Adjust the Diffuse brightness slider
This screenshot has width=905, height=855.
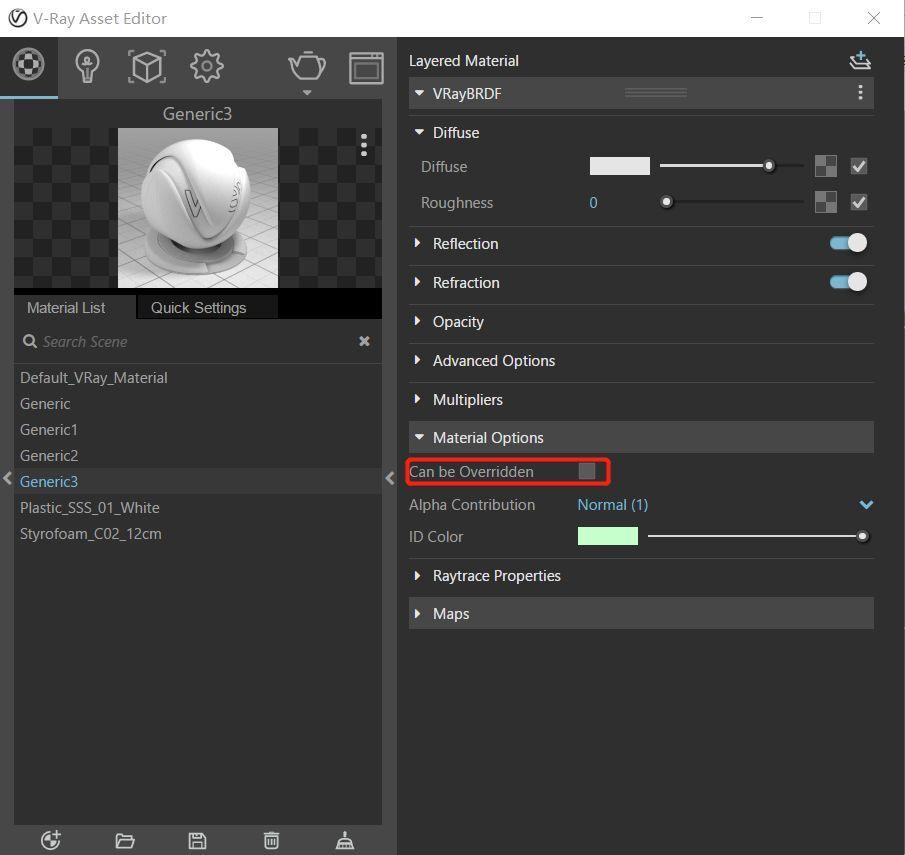click(x=732, y=166)
